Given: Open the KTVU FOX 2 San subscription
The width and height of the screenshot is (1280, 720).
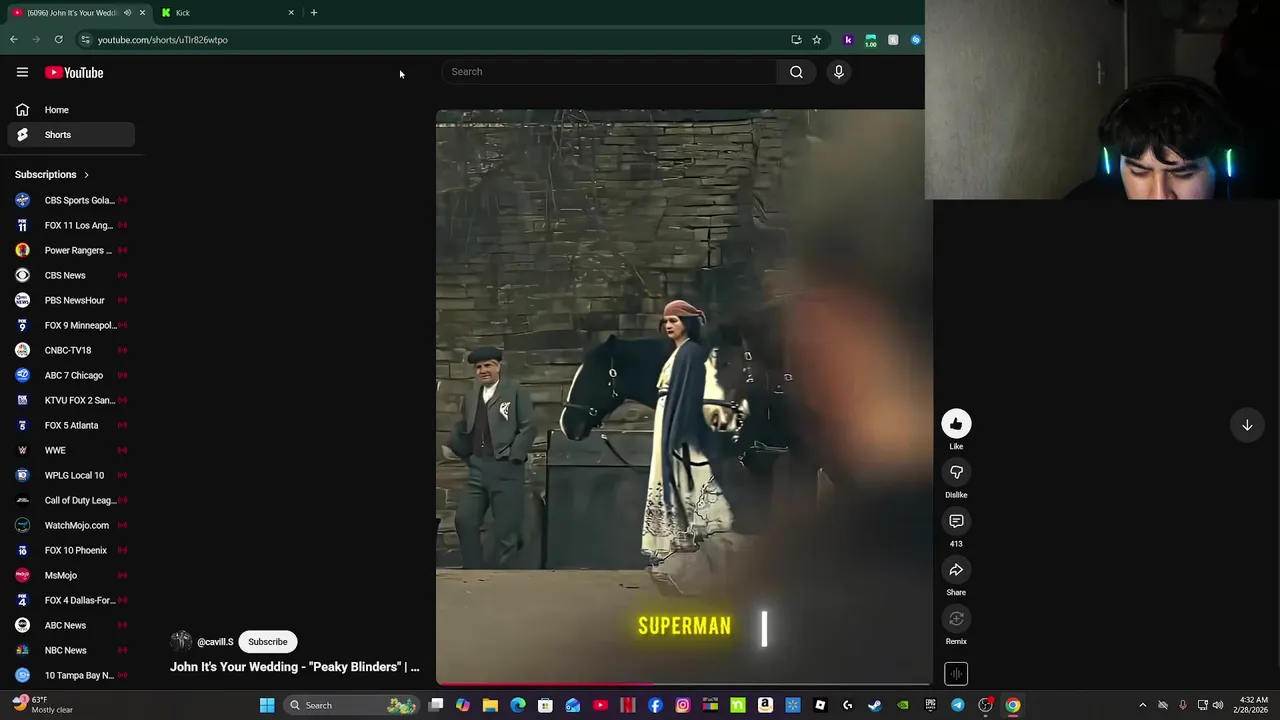Looking at the screenshot, I should pyautogui.click(x=71, y=400).
